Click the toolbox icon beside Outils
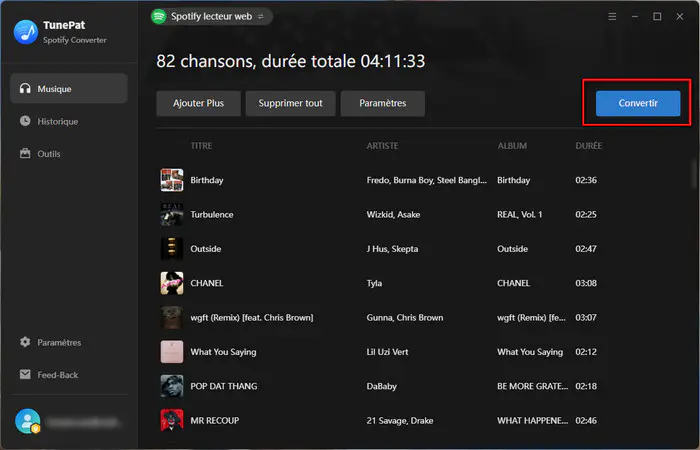 pyautogui.click(x=25, y=154)
